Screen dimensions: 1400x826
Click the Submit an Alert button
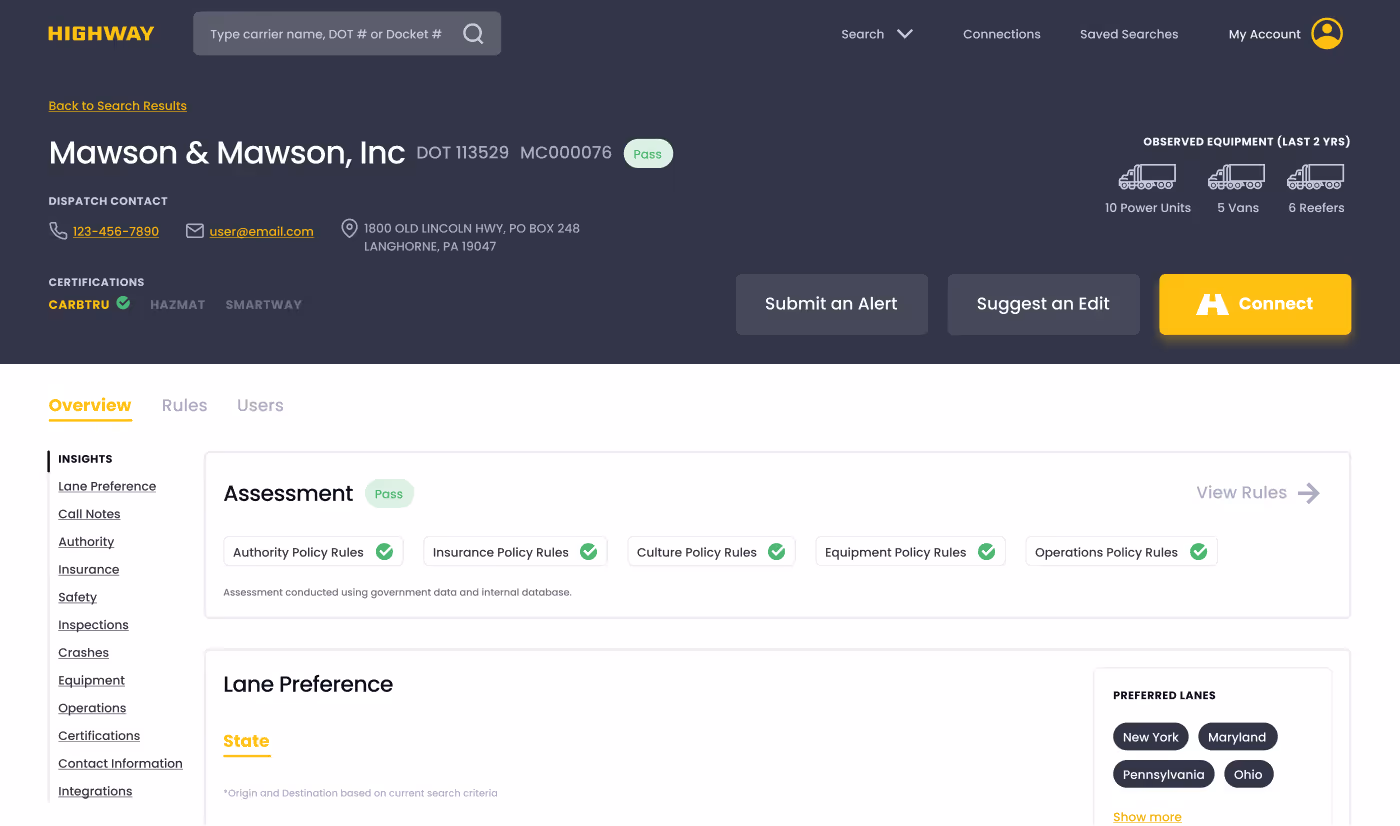[x=832, y=304]
